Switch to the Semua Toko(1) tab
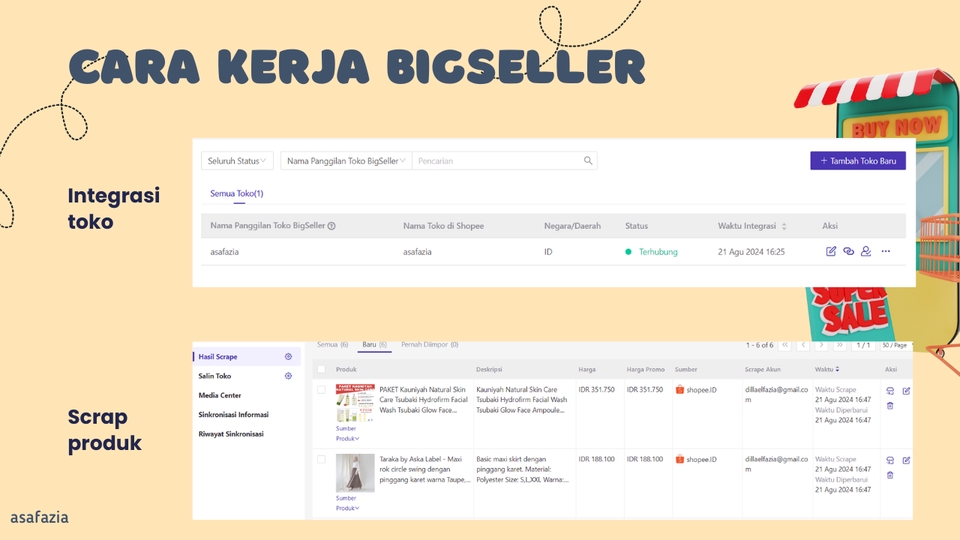Image resolution: width=960 pixels, height=540 pixels. pyautogui.click(x=236, y=193)
